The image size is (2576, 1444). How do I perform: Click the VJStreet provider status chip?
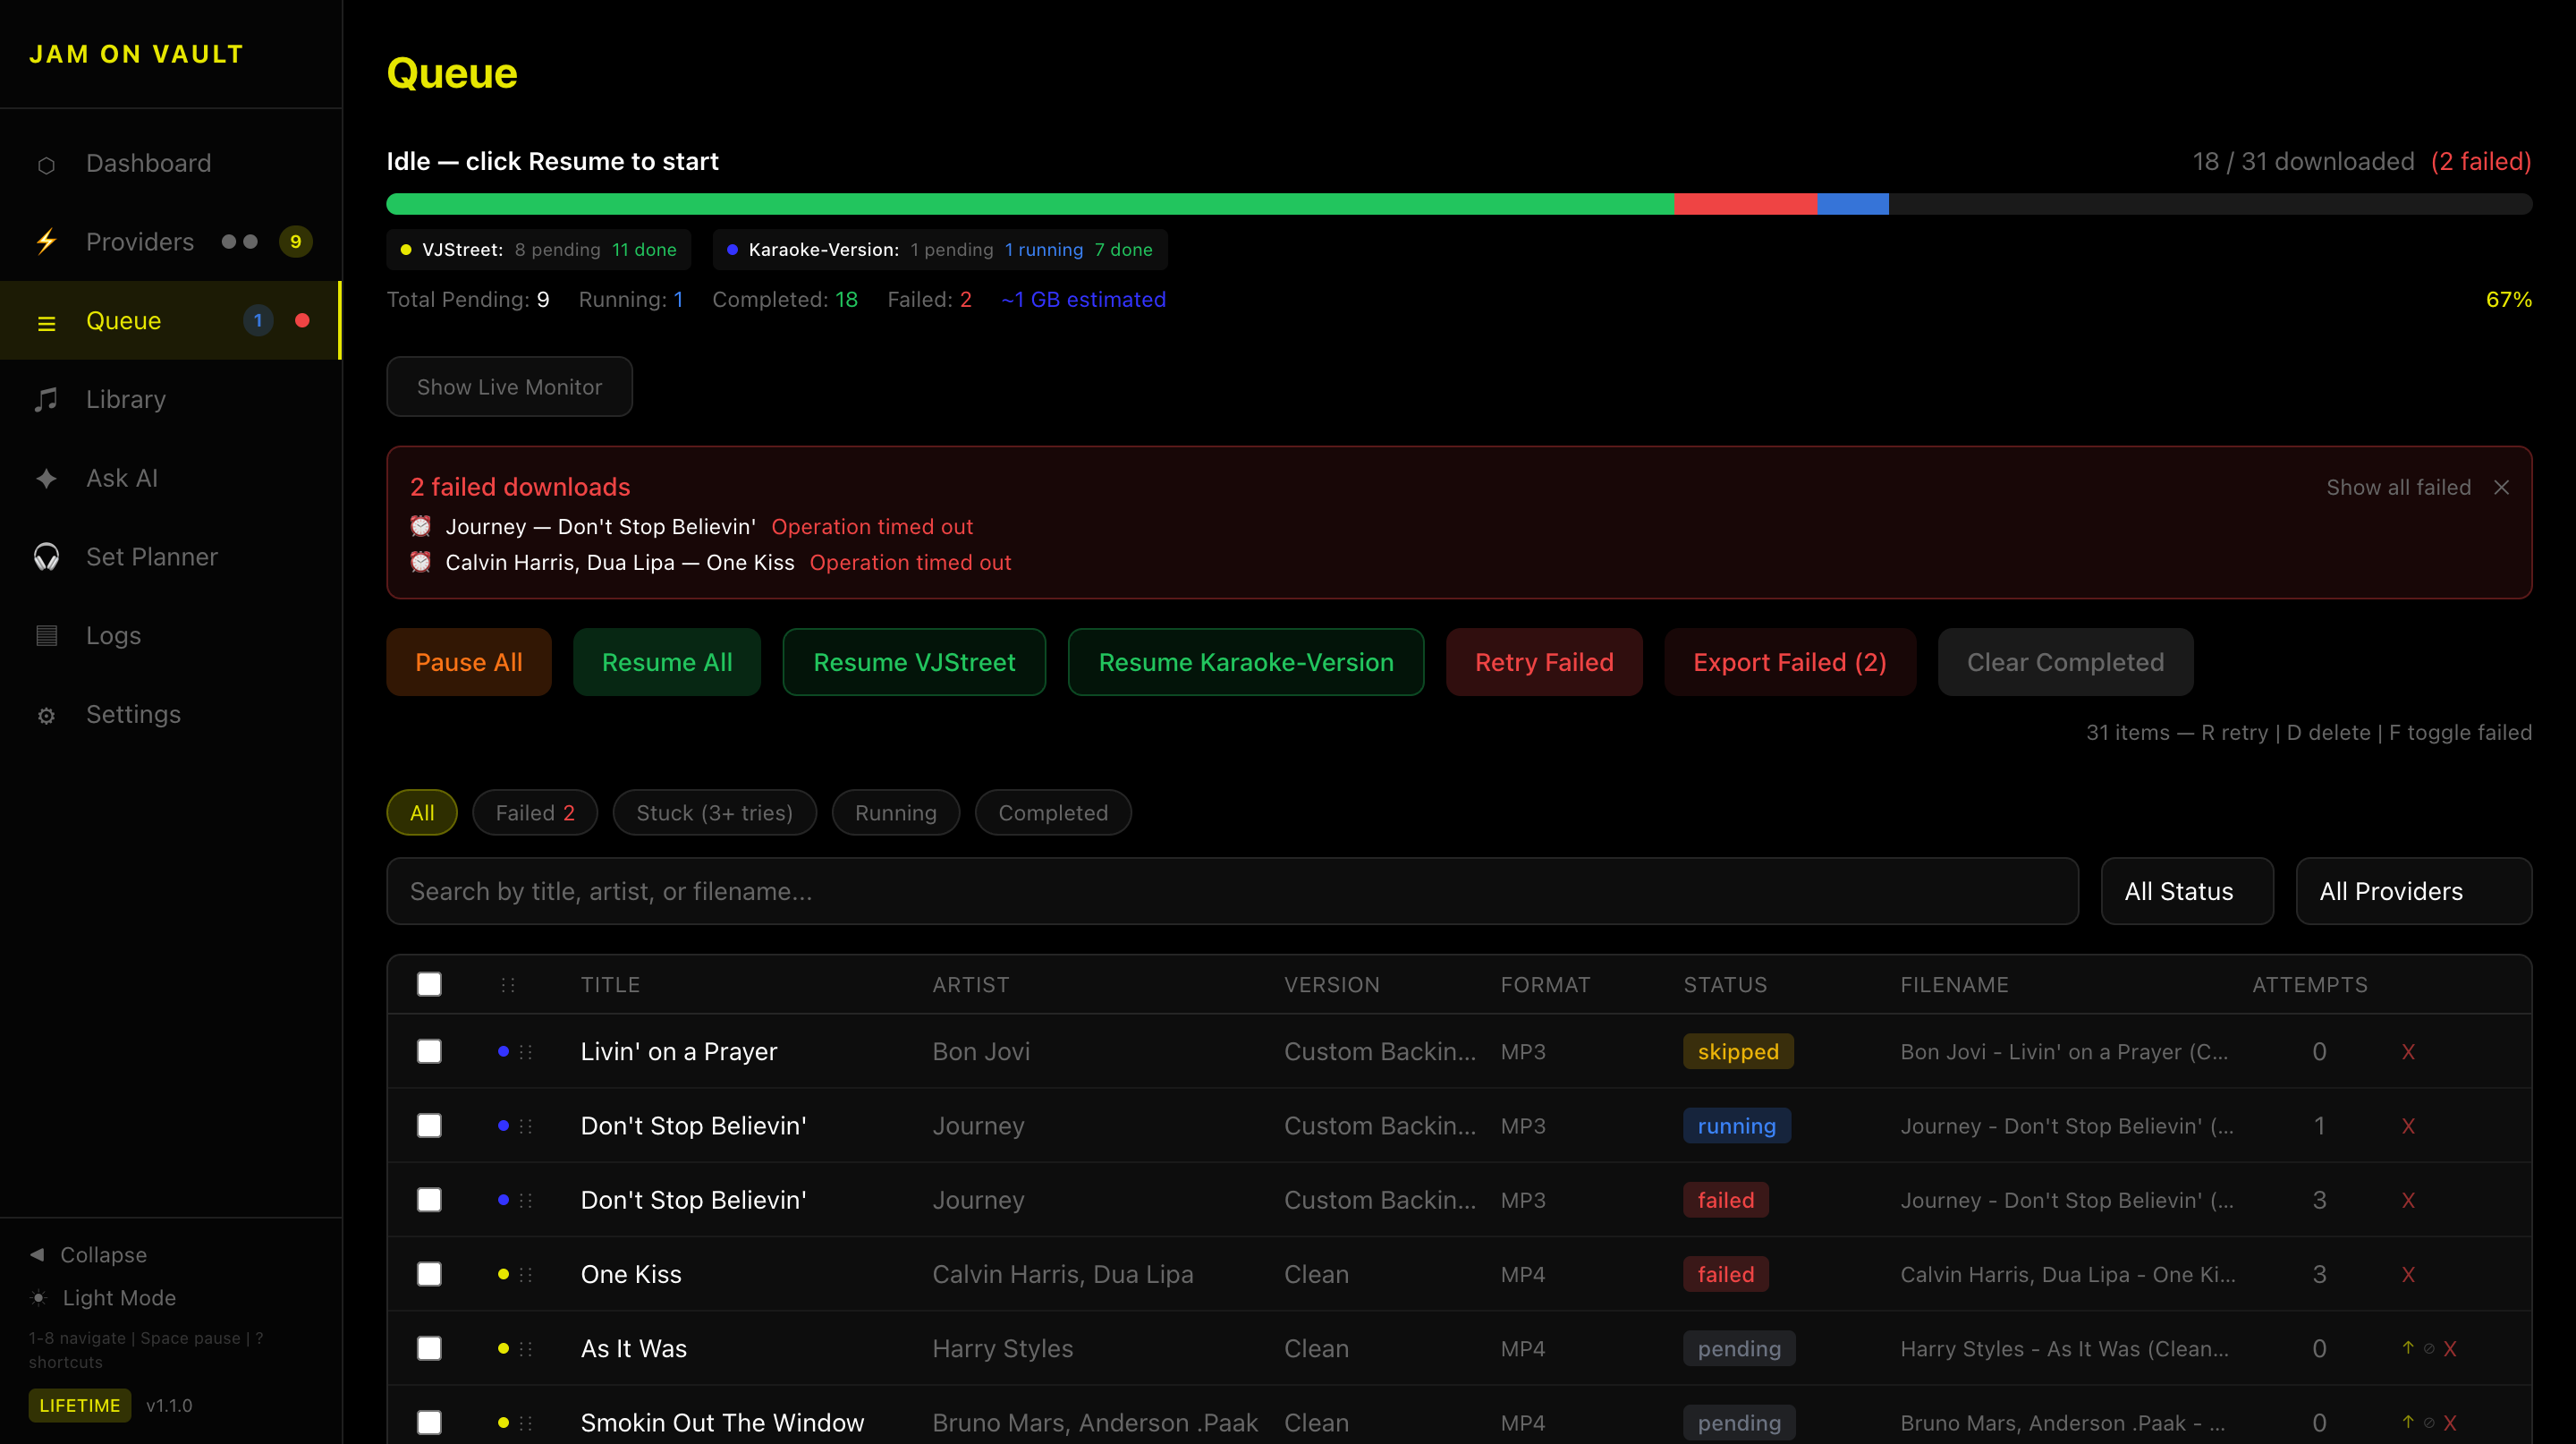[539, 250]
